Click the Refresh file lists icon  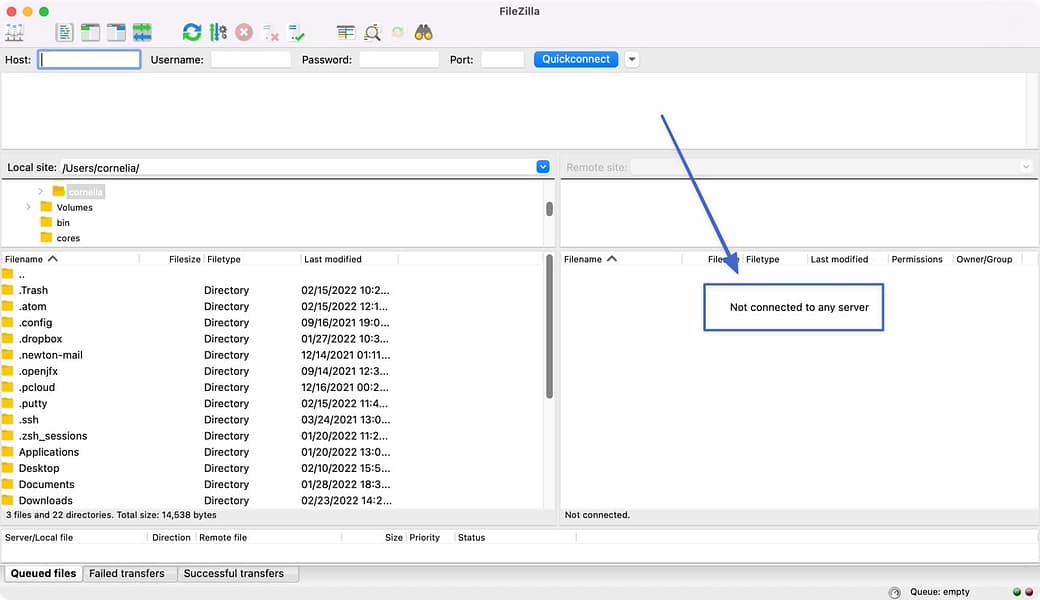[192, 32]
